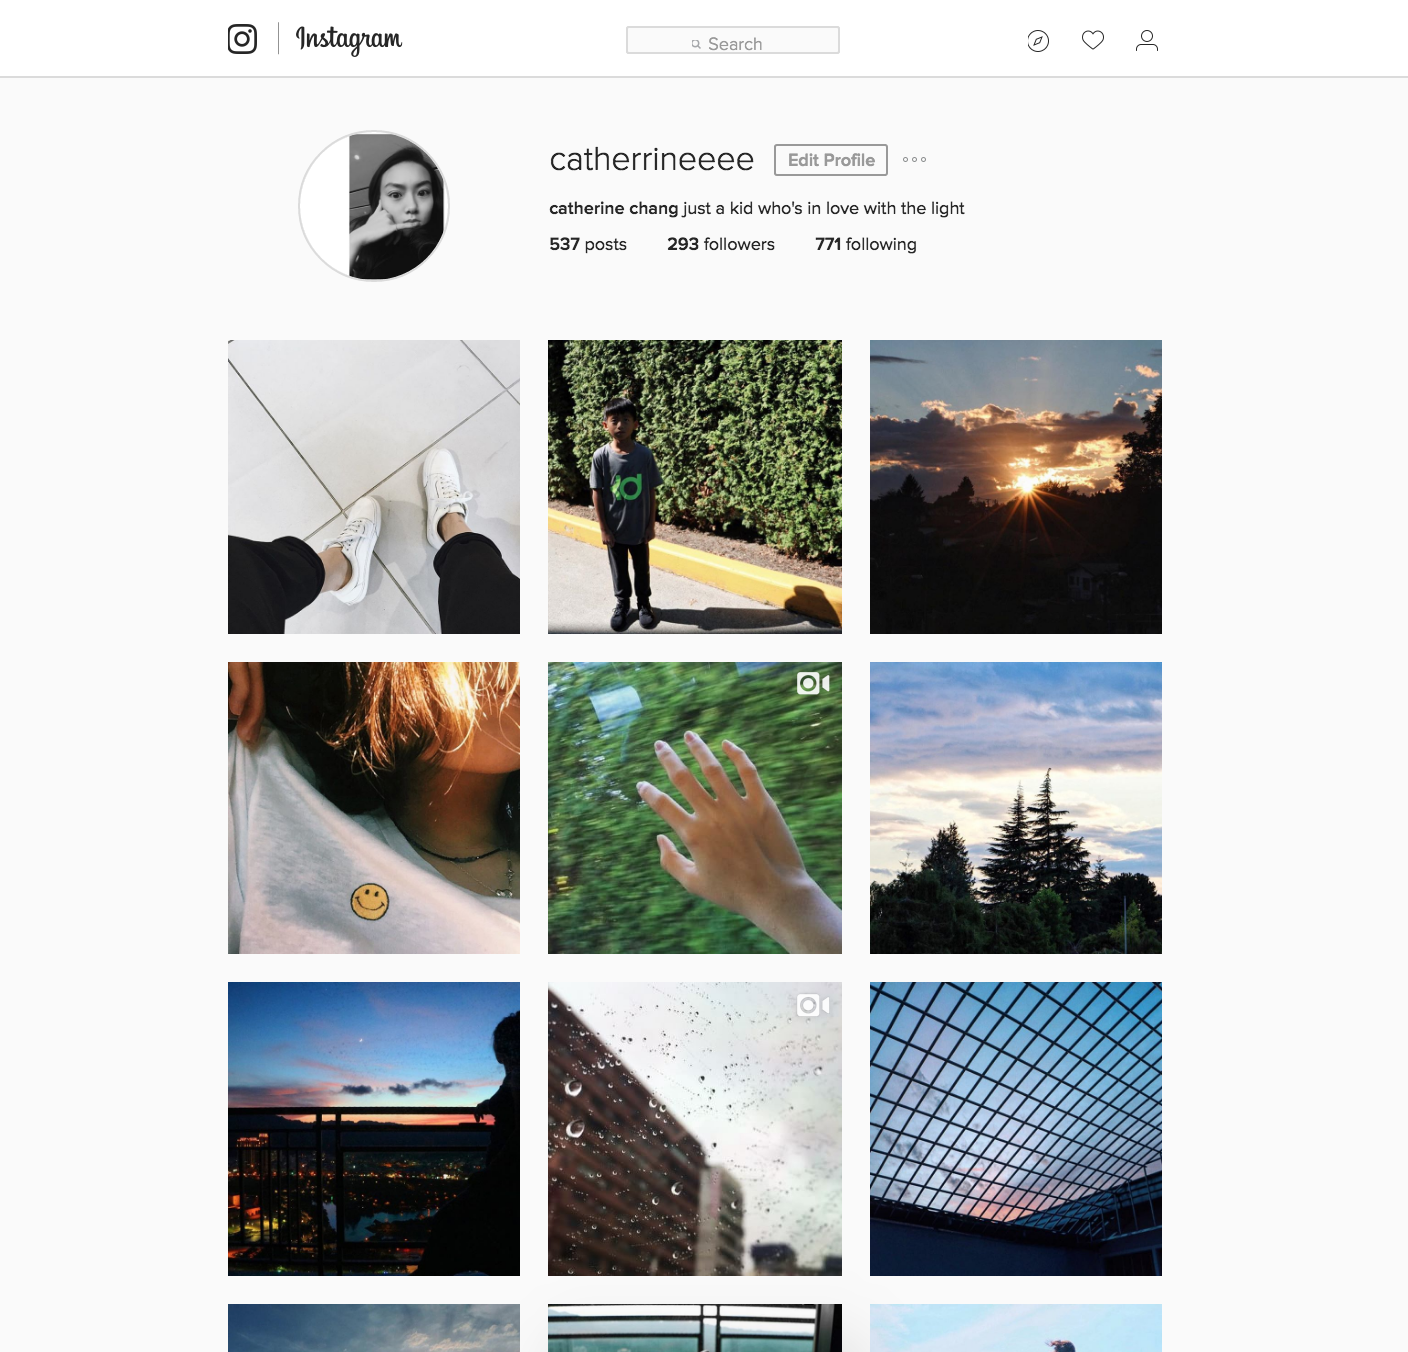Open video post of raindrops on glass
This screenshot has width=1408, height=1352.
[695, 1129]
